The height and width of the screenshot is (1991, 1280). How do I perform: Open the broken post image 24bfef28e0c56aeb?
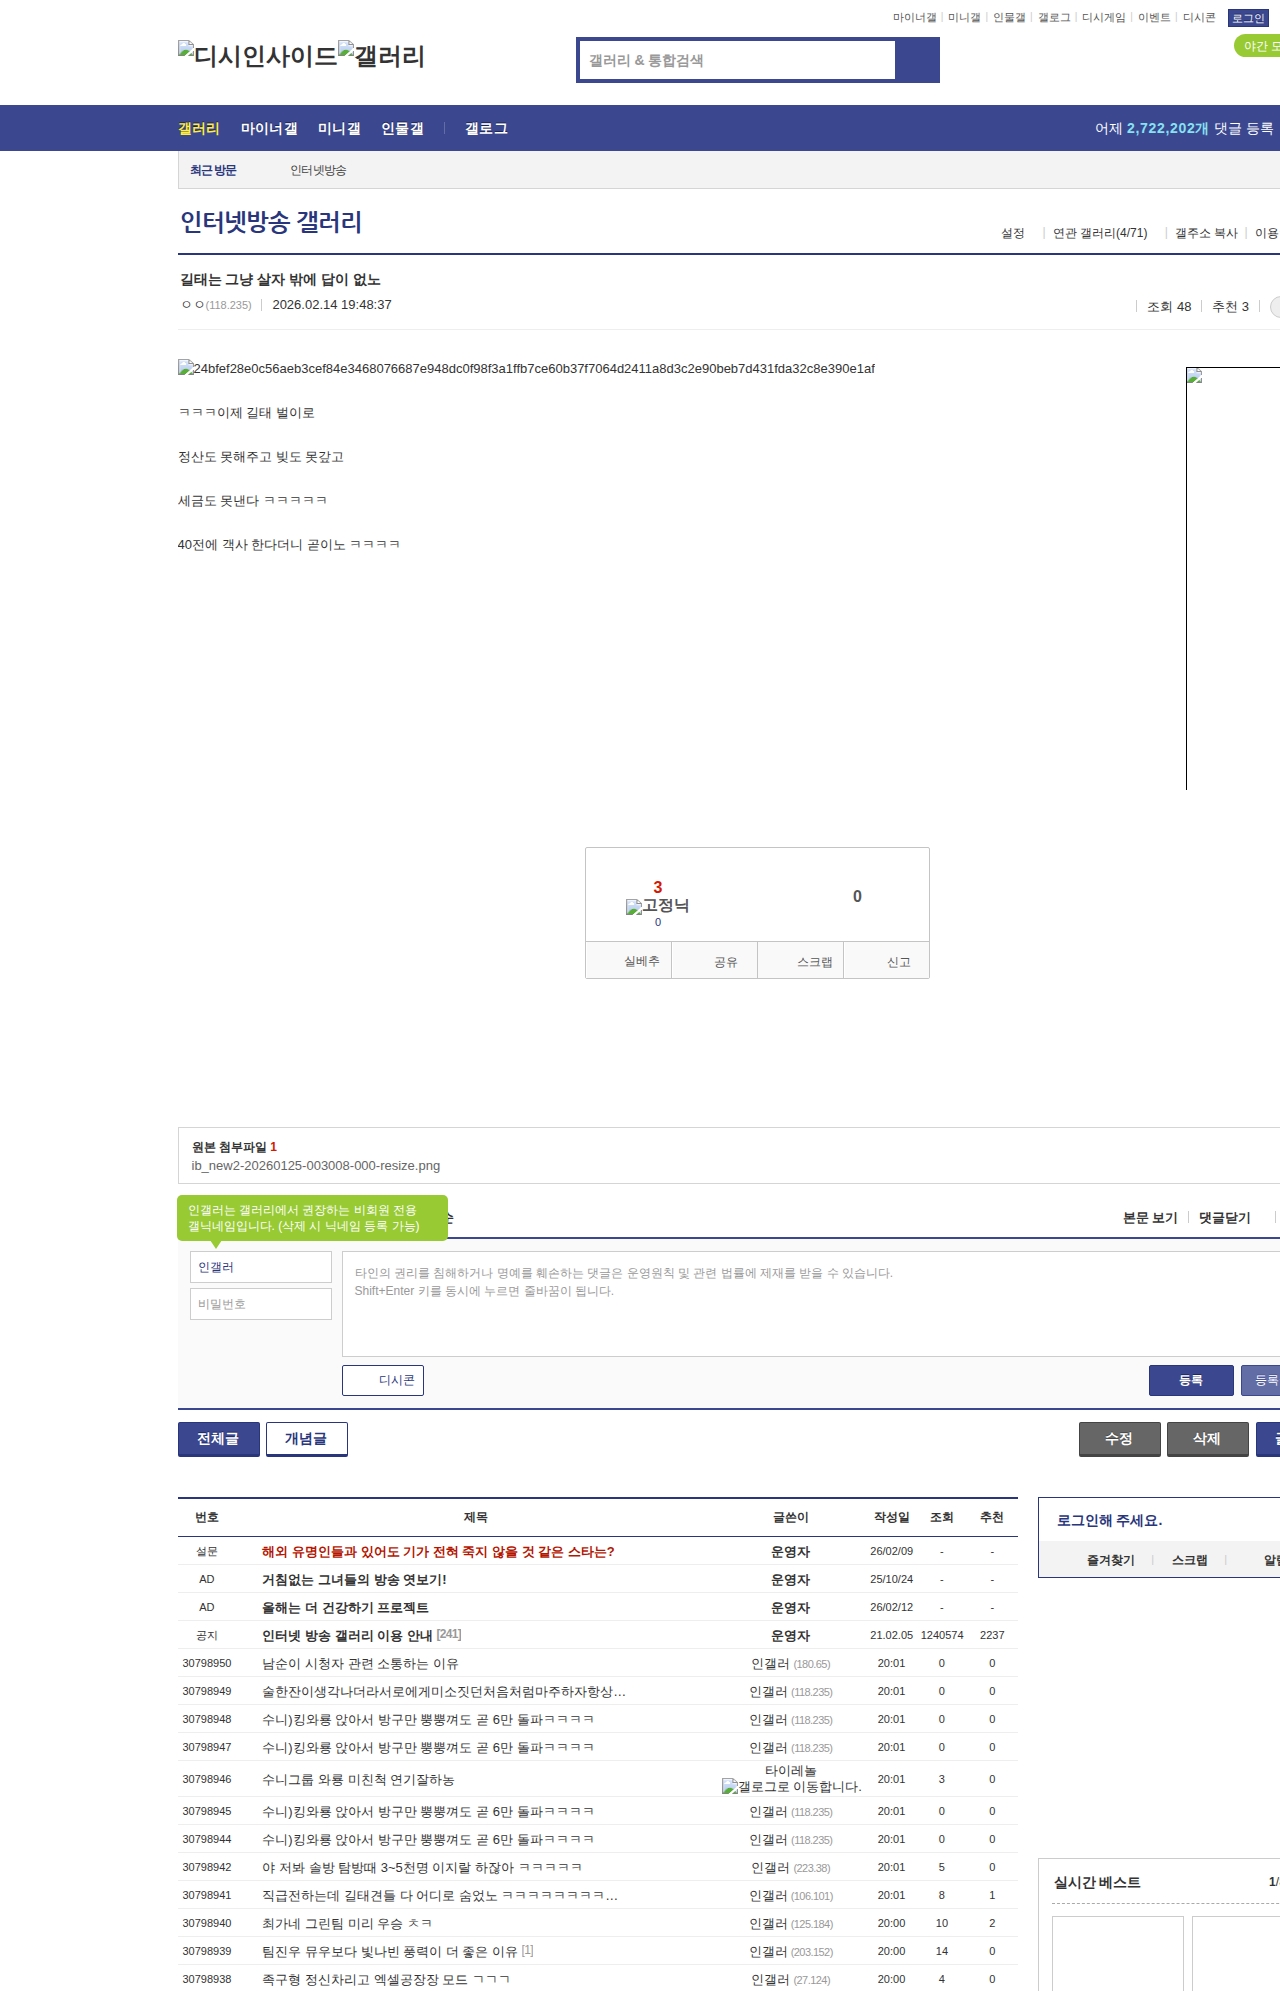click(x=526, y=369)
